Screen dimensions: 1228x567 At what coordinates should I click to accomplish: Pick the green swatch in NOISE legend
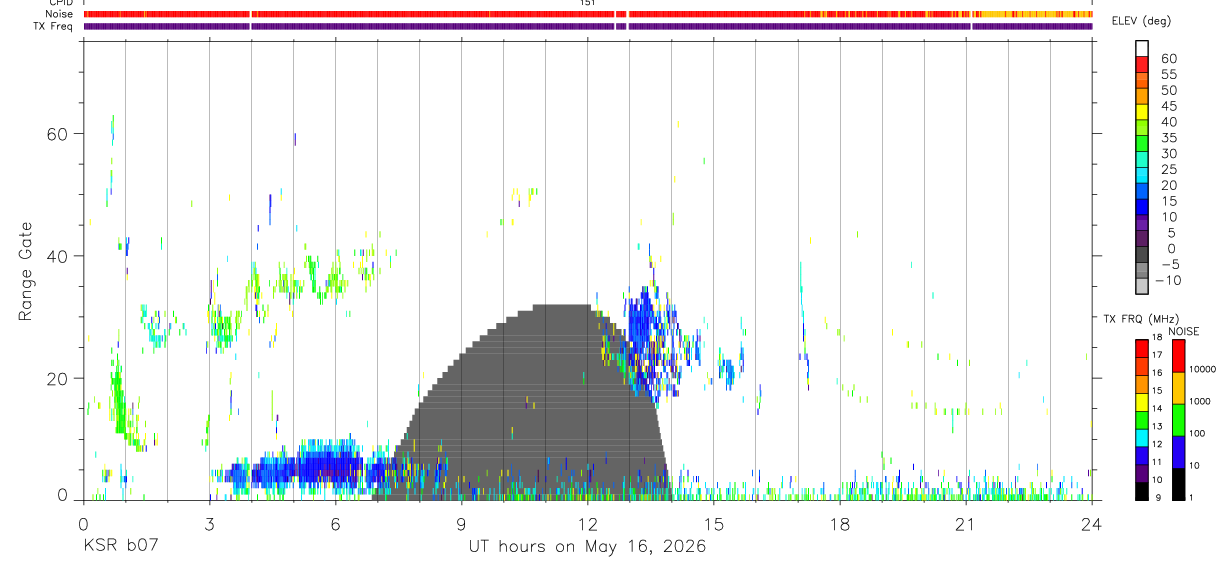[1178, 420]
